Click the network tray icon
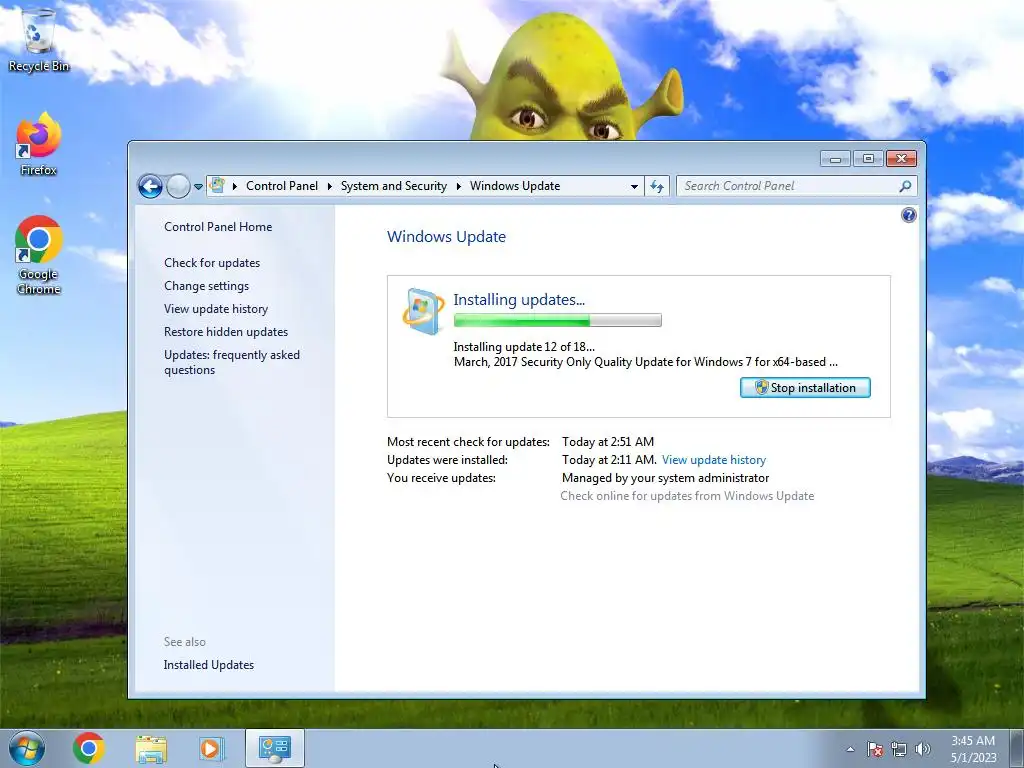 [x=899, y=749]
